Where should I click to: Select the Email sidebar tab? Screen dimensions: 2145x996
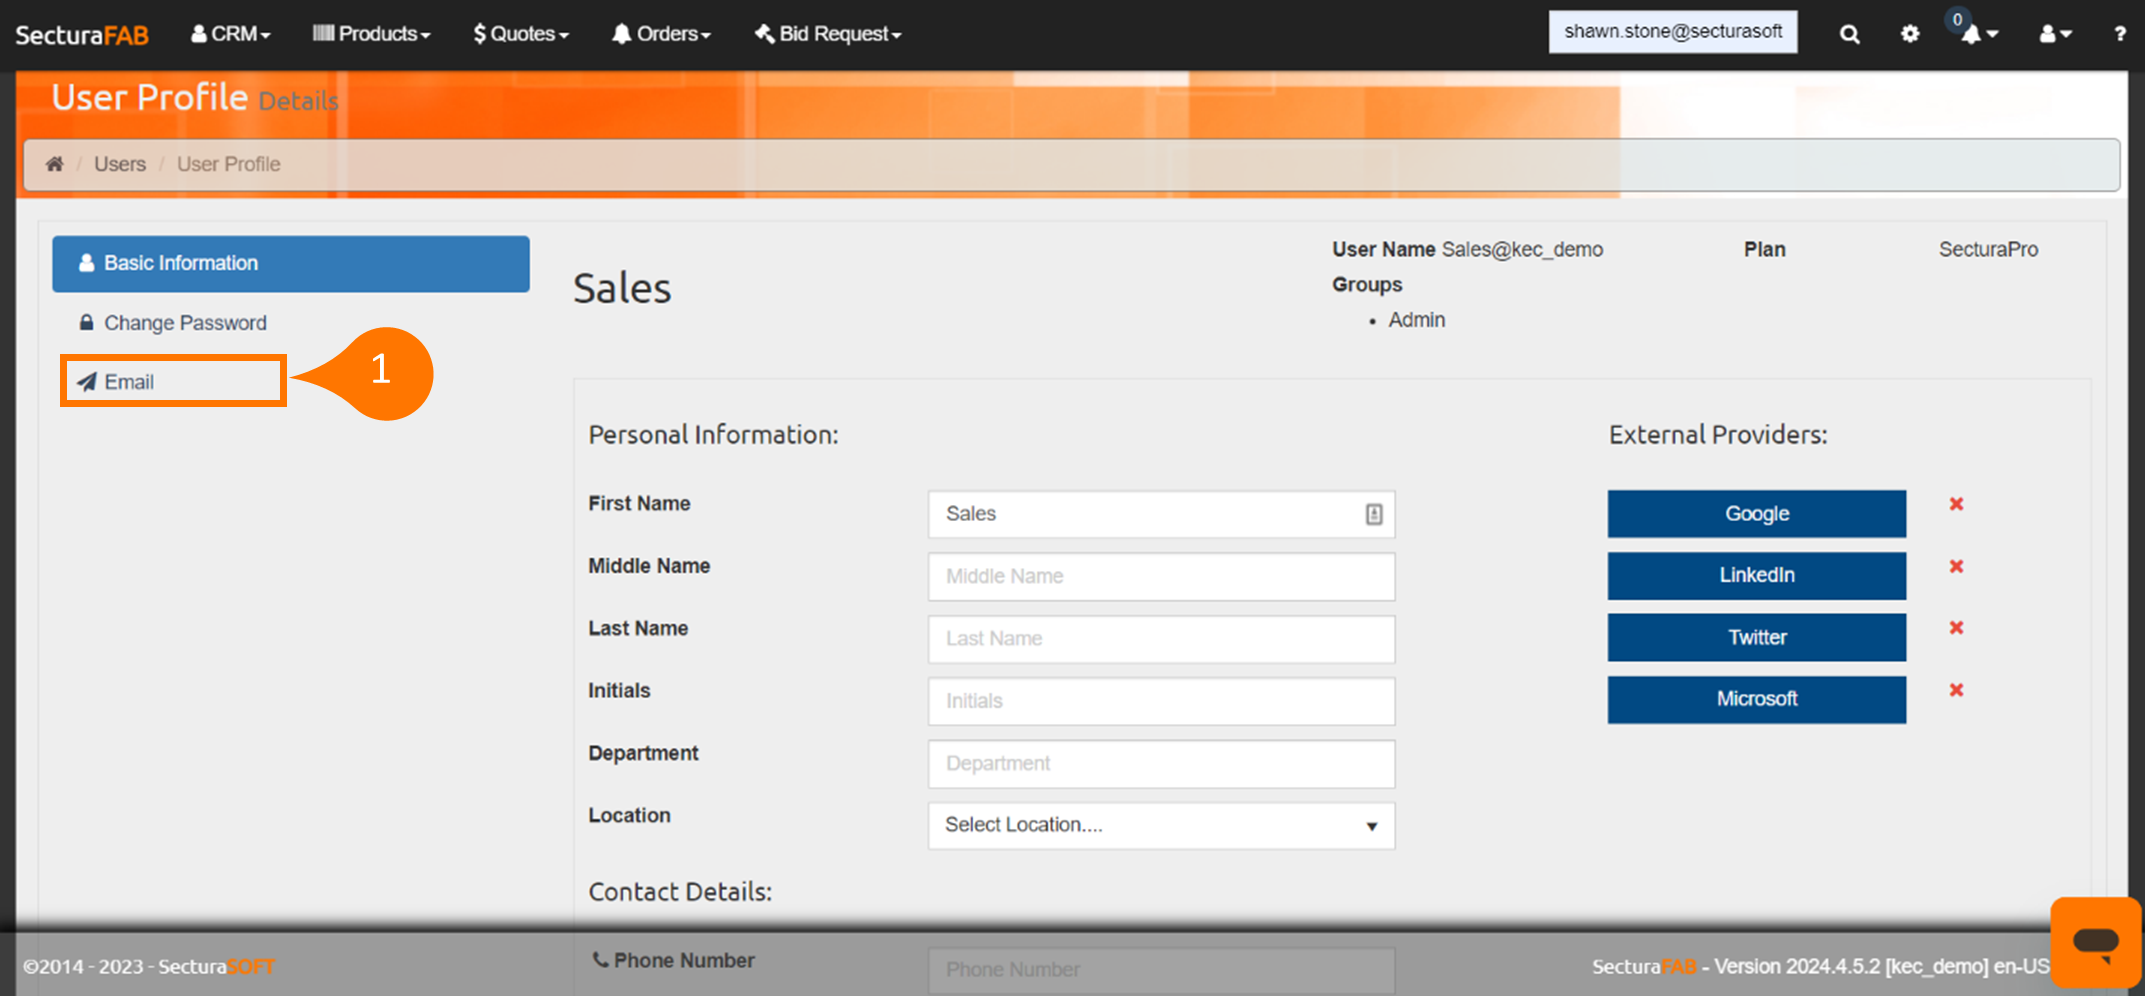click(129, 382)
